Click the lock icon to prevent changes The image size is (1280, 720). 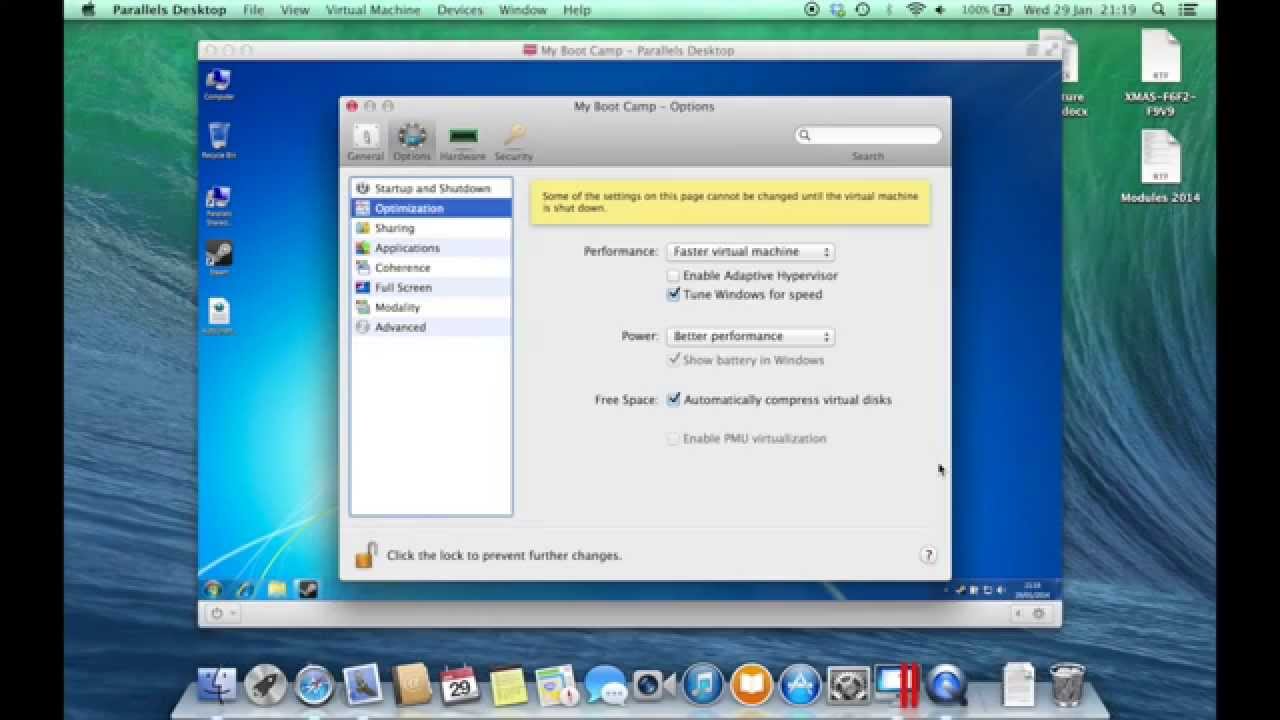366,555
